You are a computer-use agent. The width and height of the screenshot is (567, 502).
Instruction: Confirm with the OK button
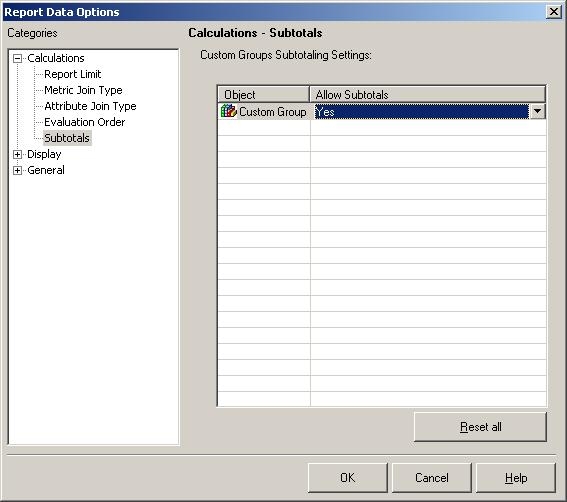point(348,478)
